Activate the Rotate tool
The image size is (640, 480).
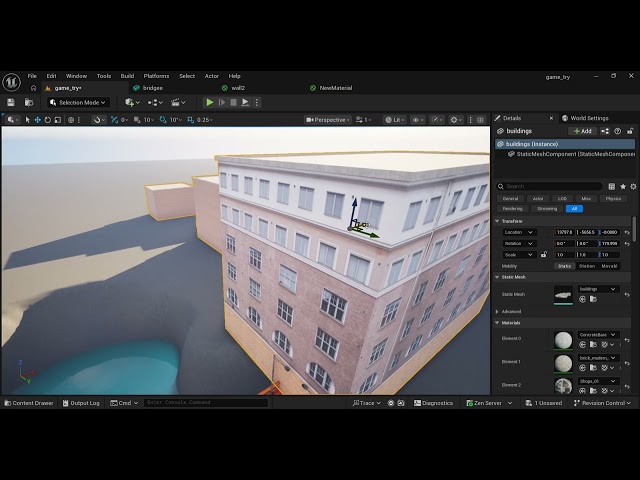[x=48, y=120]
